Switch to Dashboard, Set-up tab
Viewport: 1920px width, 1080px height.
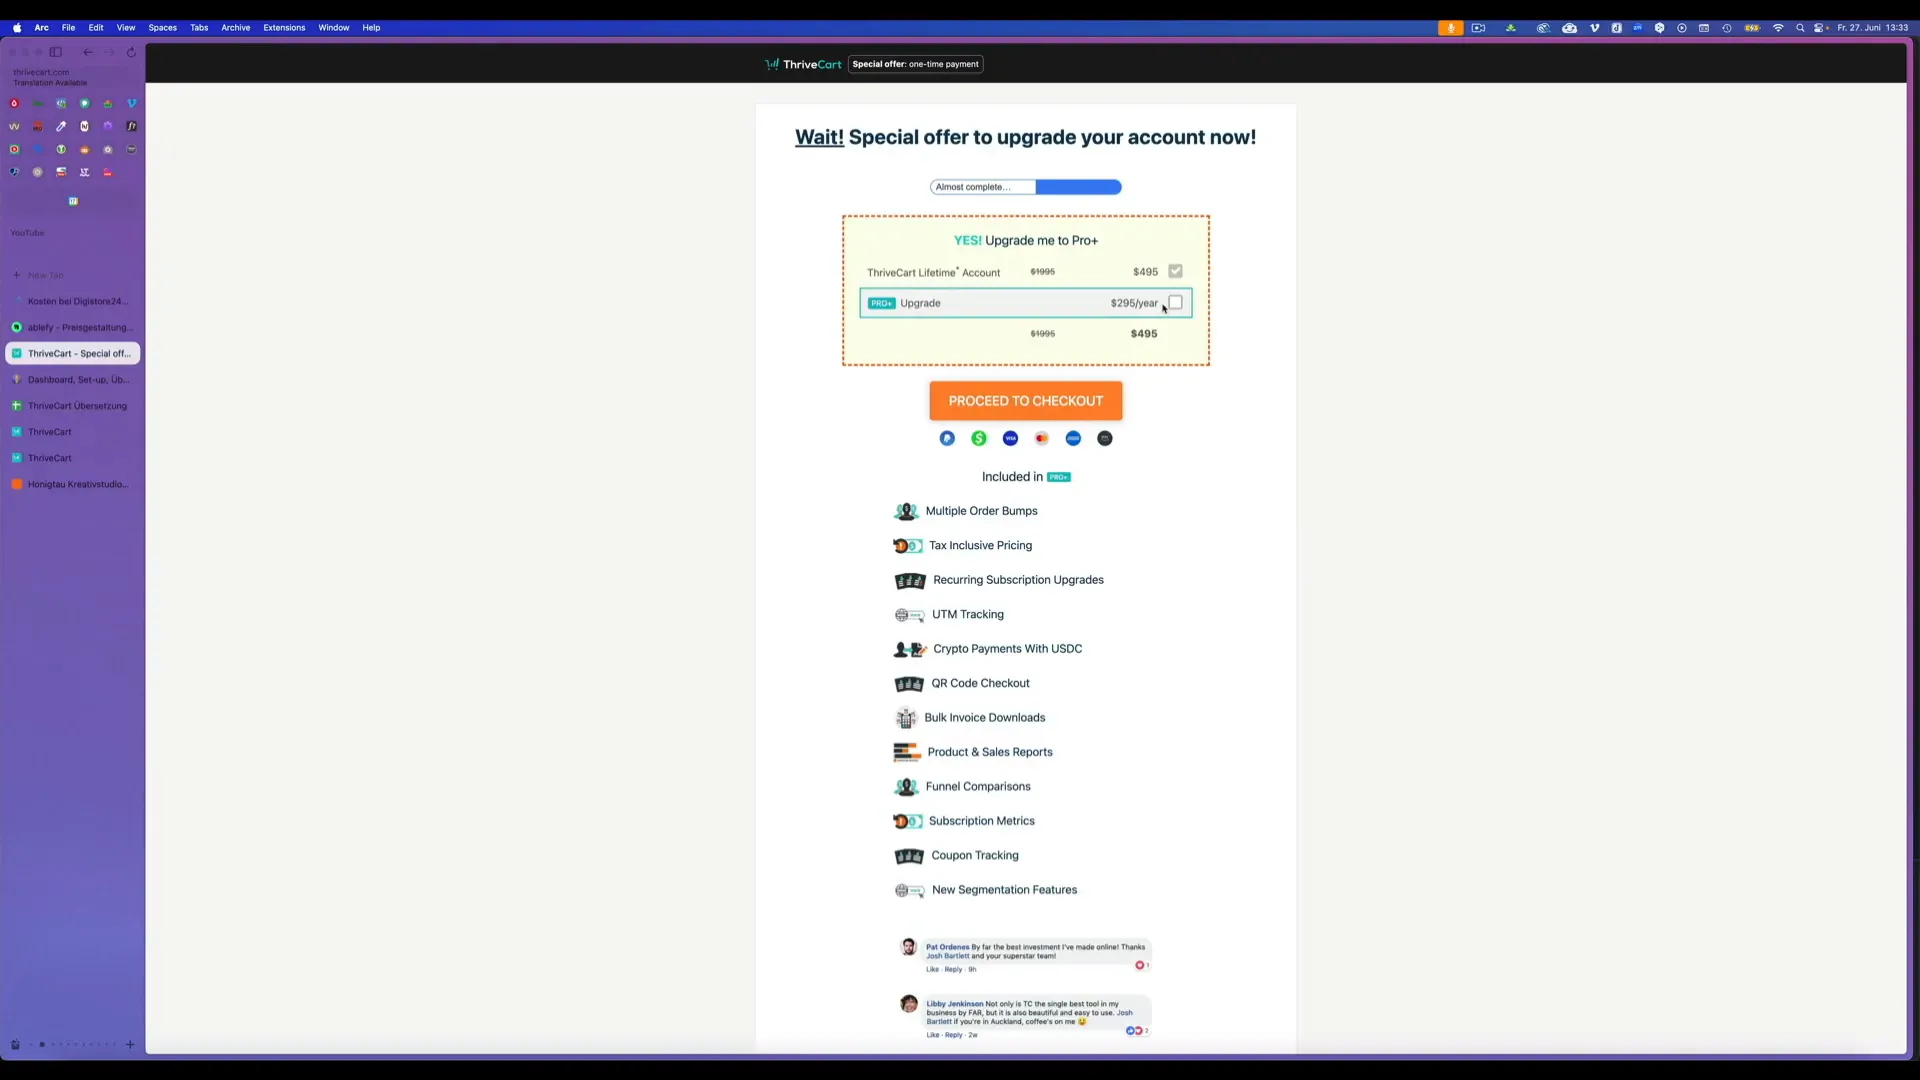pyautogui.click(x=73, y=380)
